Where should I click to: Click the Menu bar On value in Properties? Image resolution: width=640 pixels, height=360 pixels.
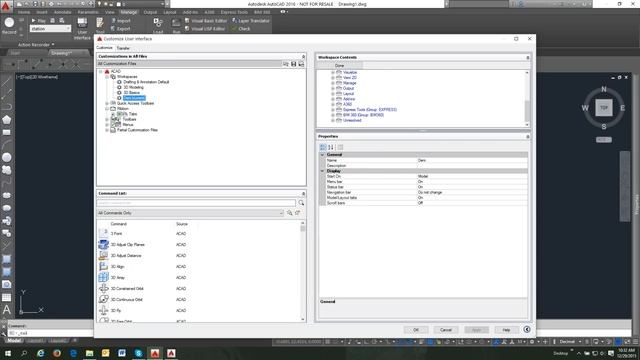[x=472, y=182]
